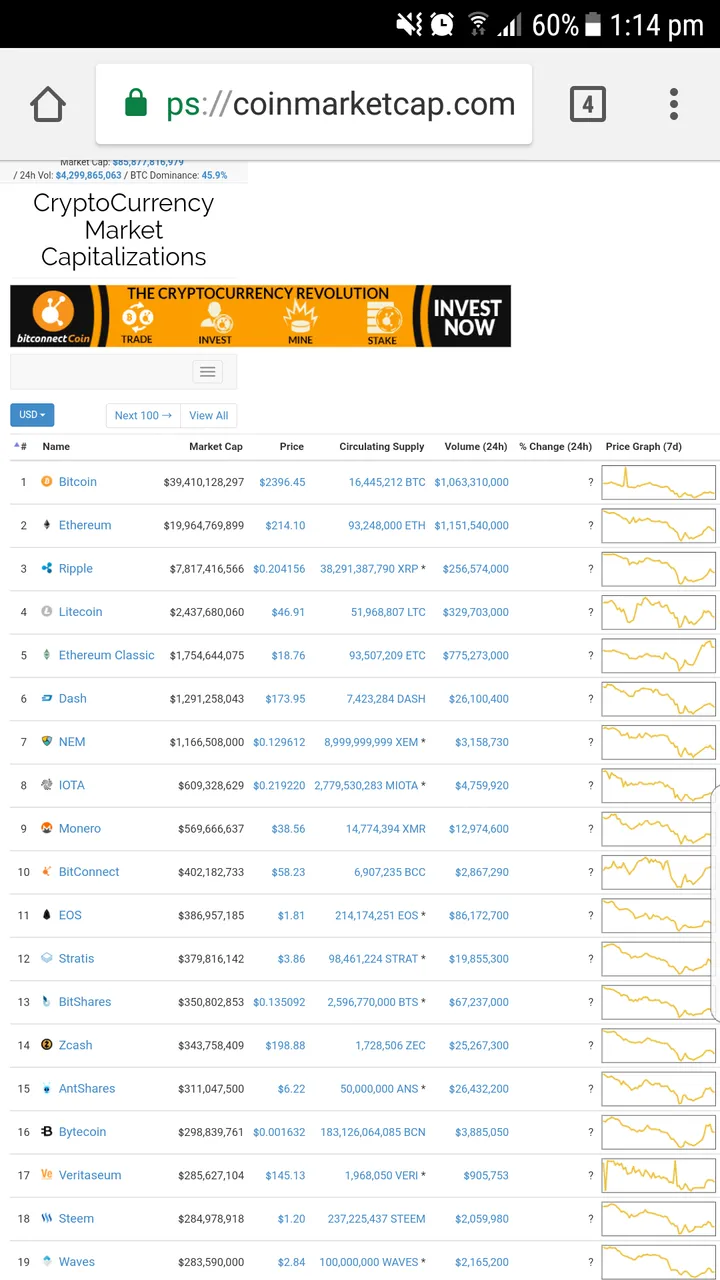Viewport: 720px width, 1280px height.
Task: Sort table by rank # column
Action: 20,446
